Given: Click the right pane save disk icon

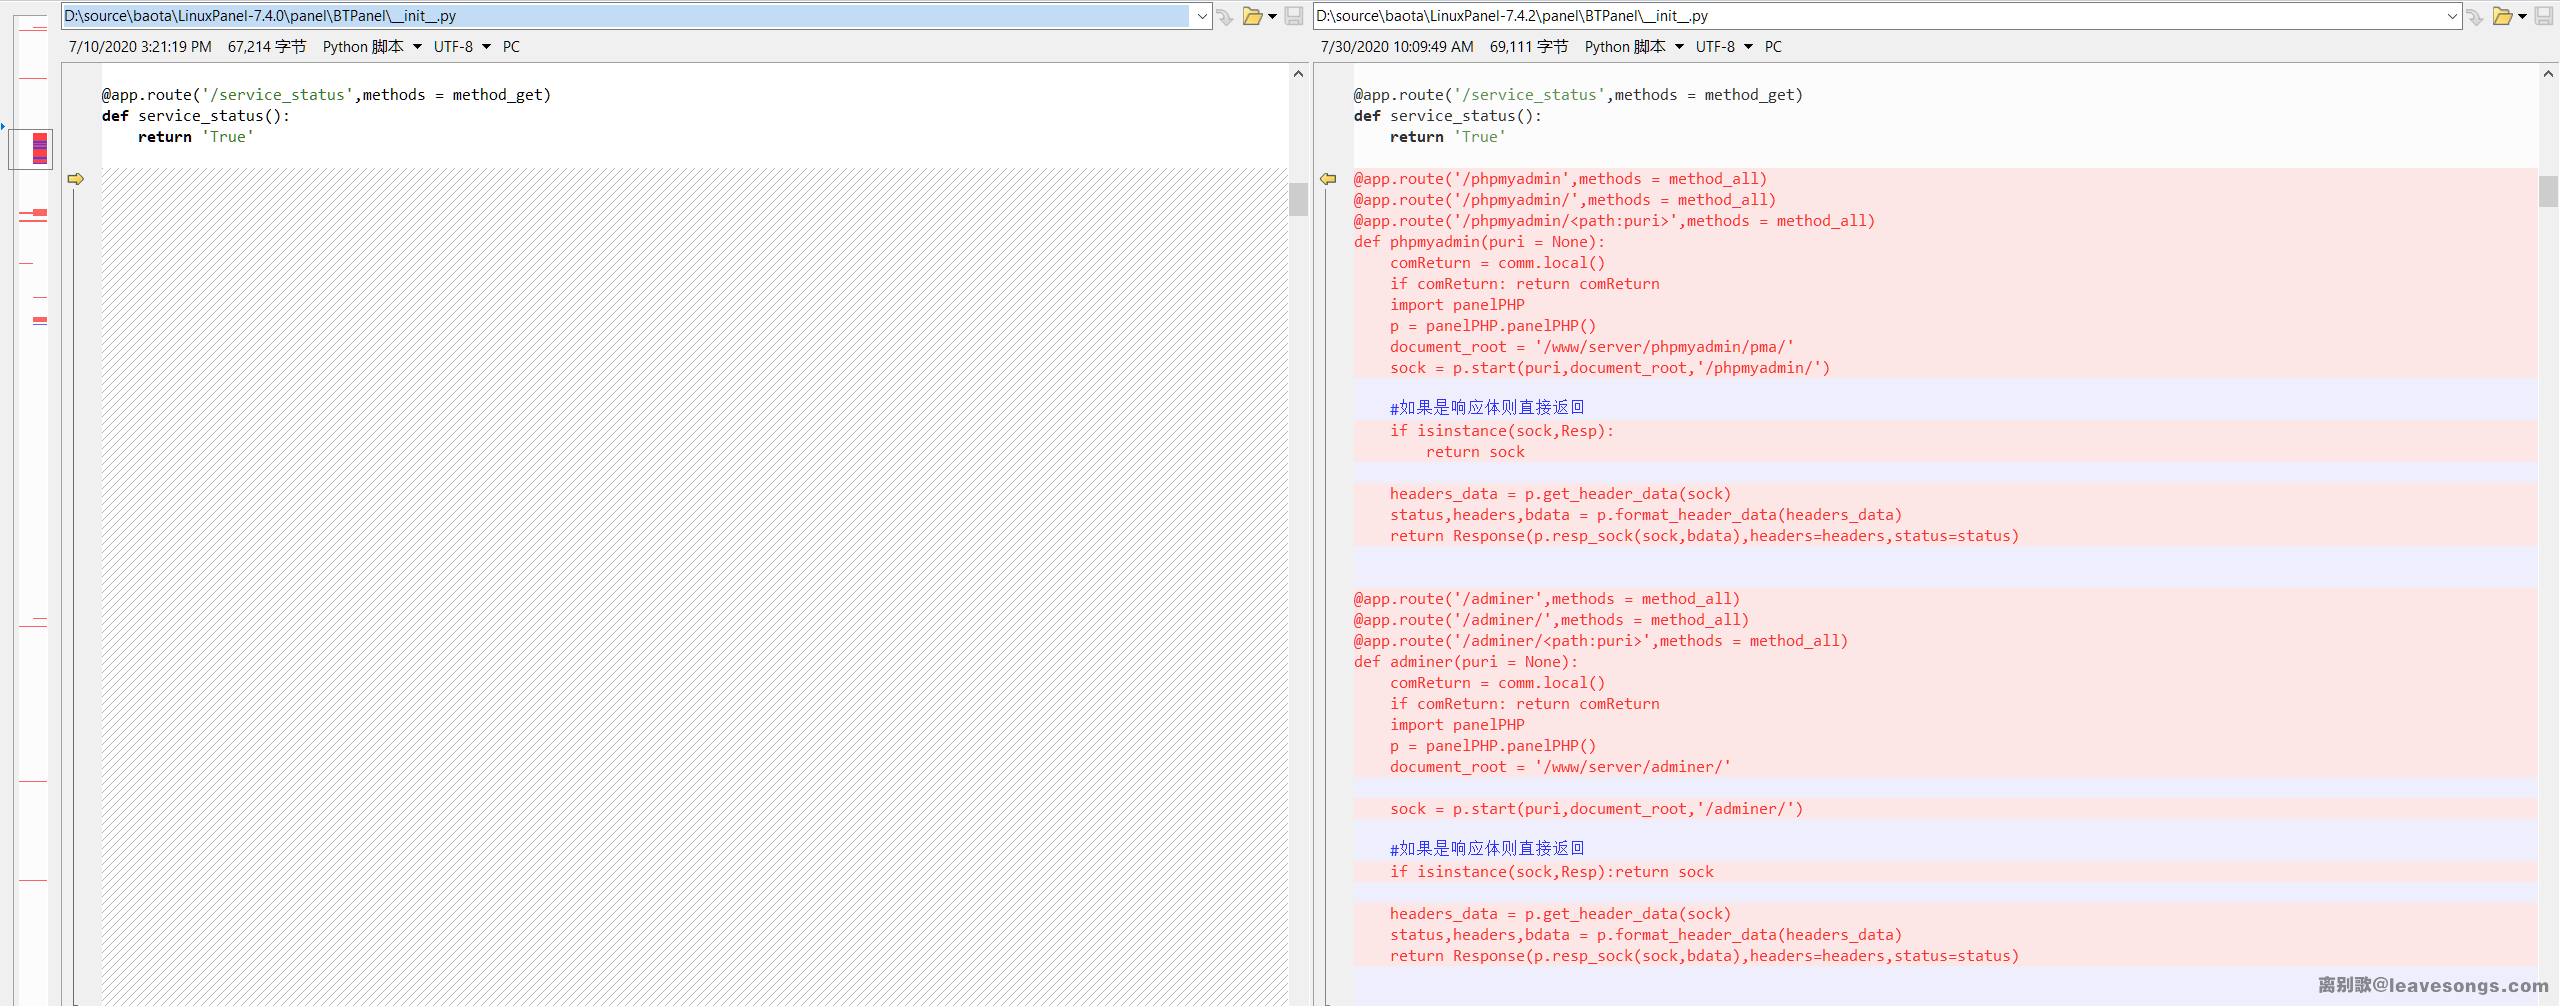Looking at the screenshot, I should 2544,16.
